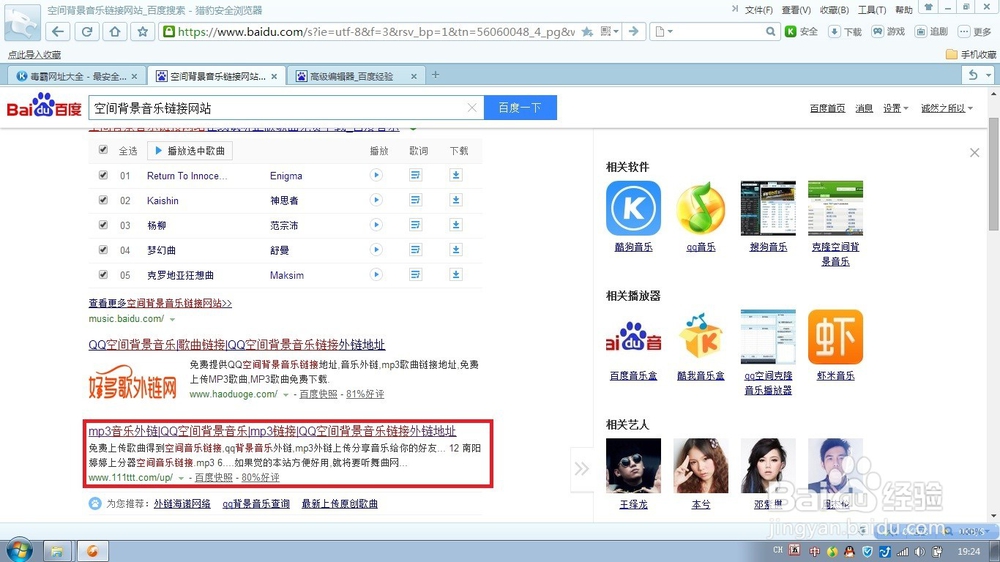Show lyrics for 梦幻曲
The height and width of the screenshot is (562, 1000).
pos(415,249)
